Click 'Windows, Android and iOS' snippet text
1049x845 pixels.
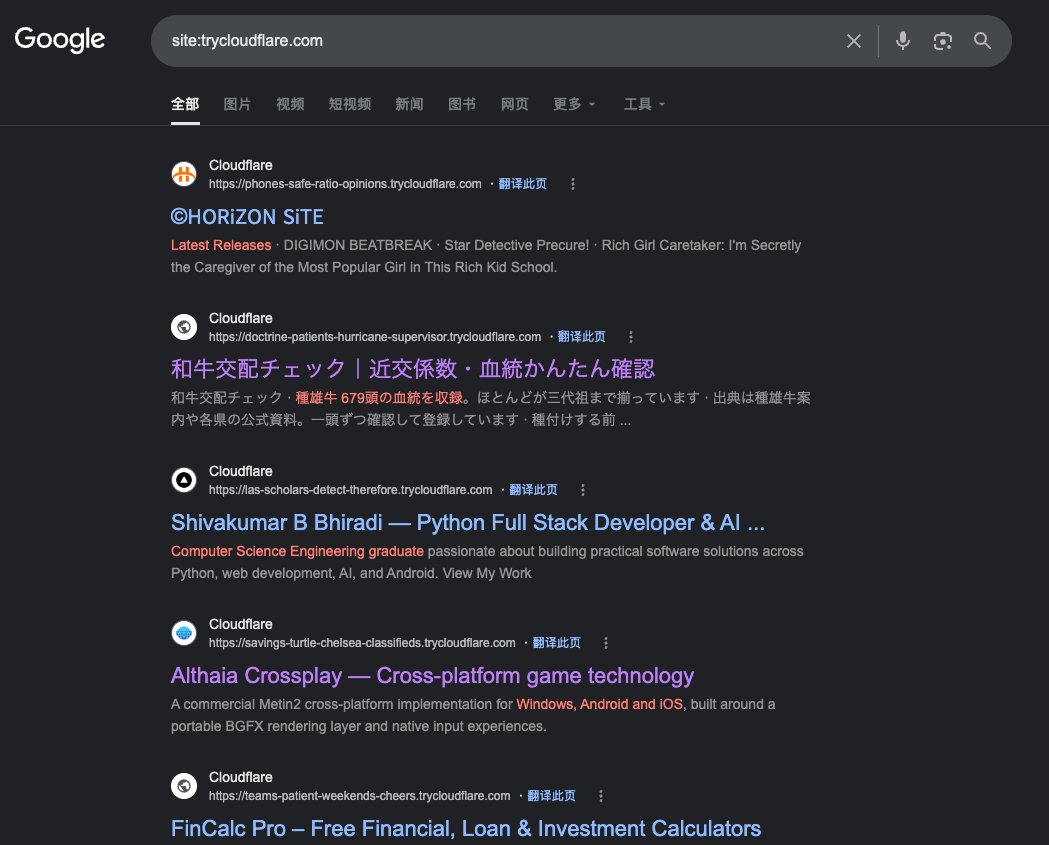[x=599, y=705]
